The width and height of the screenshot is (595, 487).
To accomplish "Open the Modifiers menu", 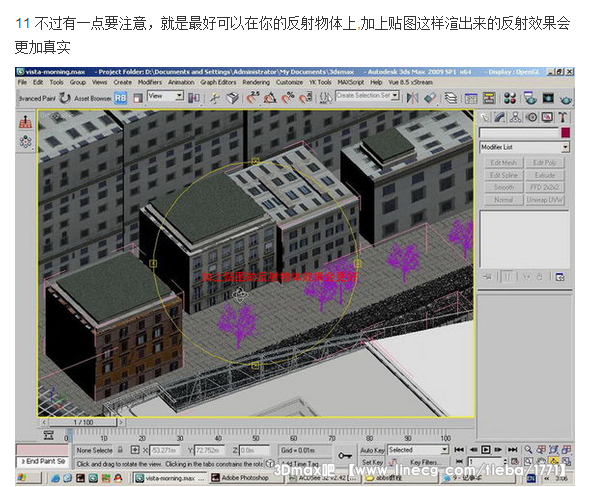I will (150, 82).
